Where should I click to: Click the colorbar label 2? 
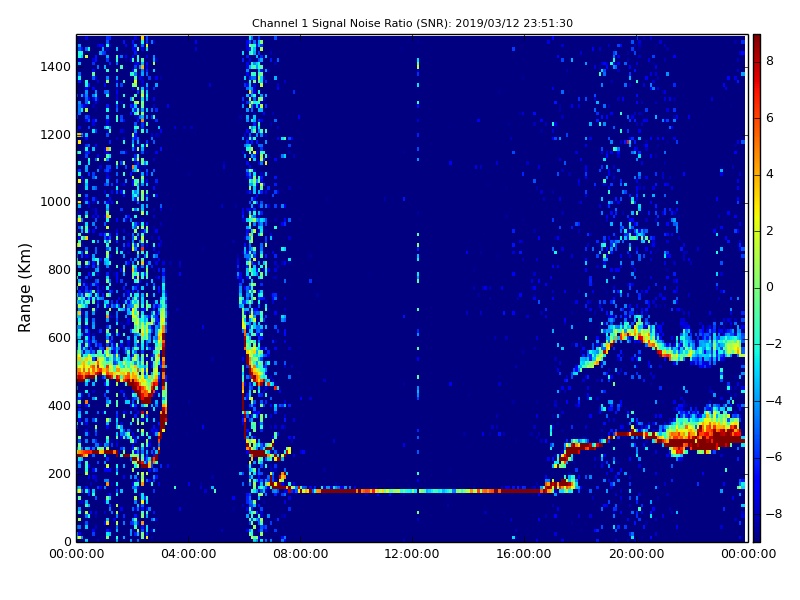click(770, 231)
